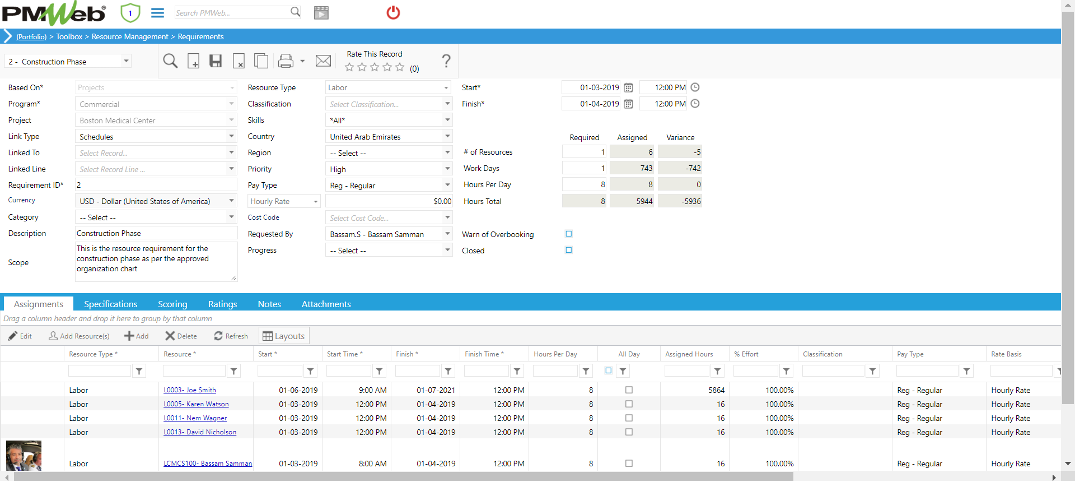This screenshot has width=1075, height=481.
Task: Toggle All Day for Joe Smith row
Action: point(629,389)
